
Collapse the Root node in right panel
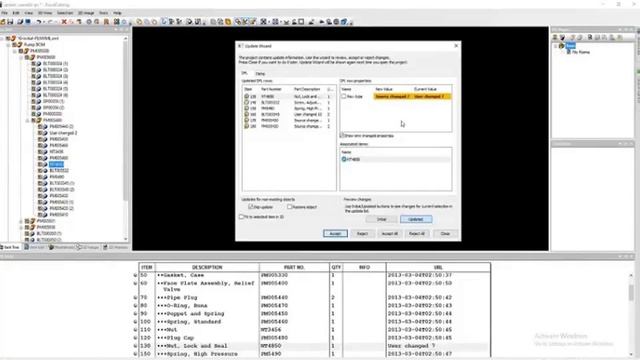coord(555,46)
